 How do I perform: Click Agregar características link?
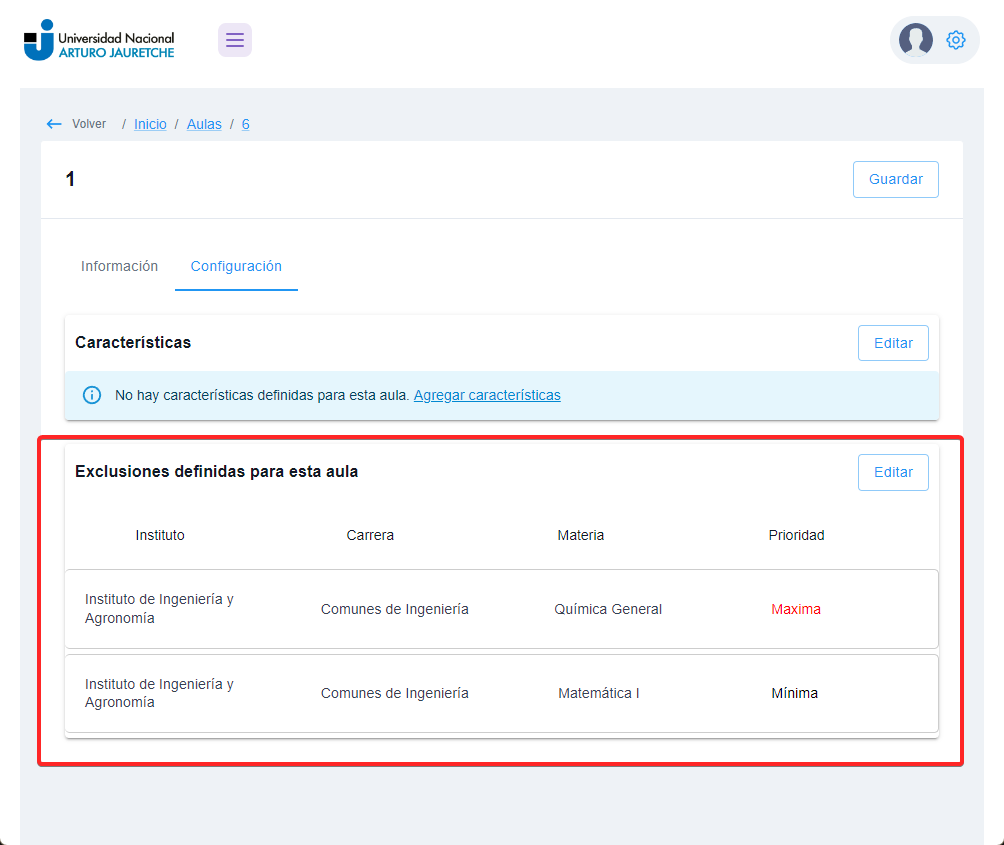[487, 396]
